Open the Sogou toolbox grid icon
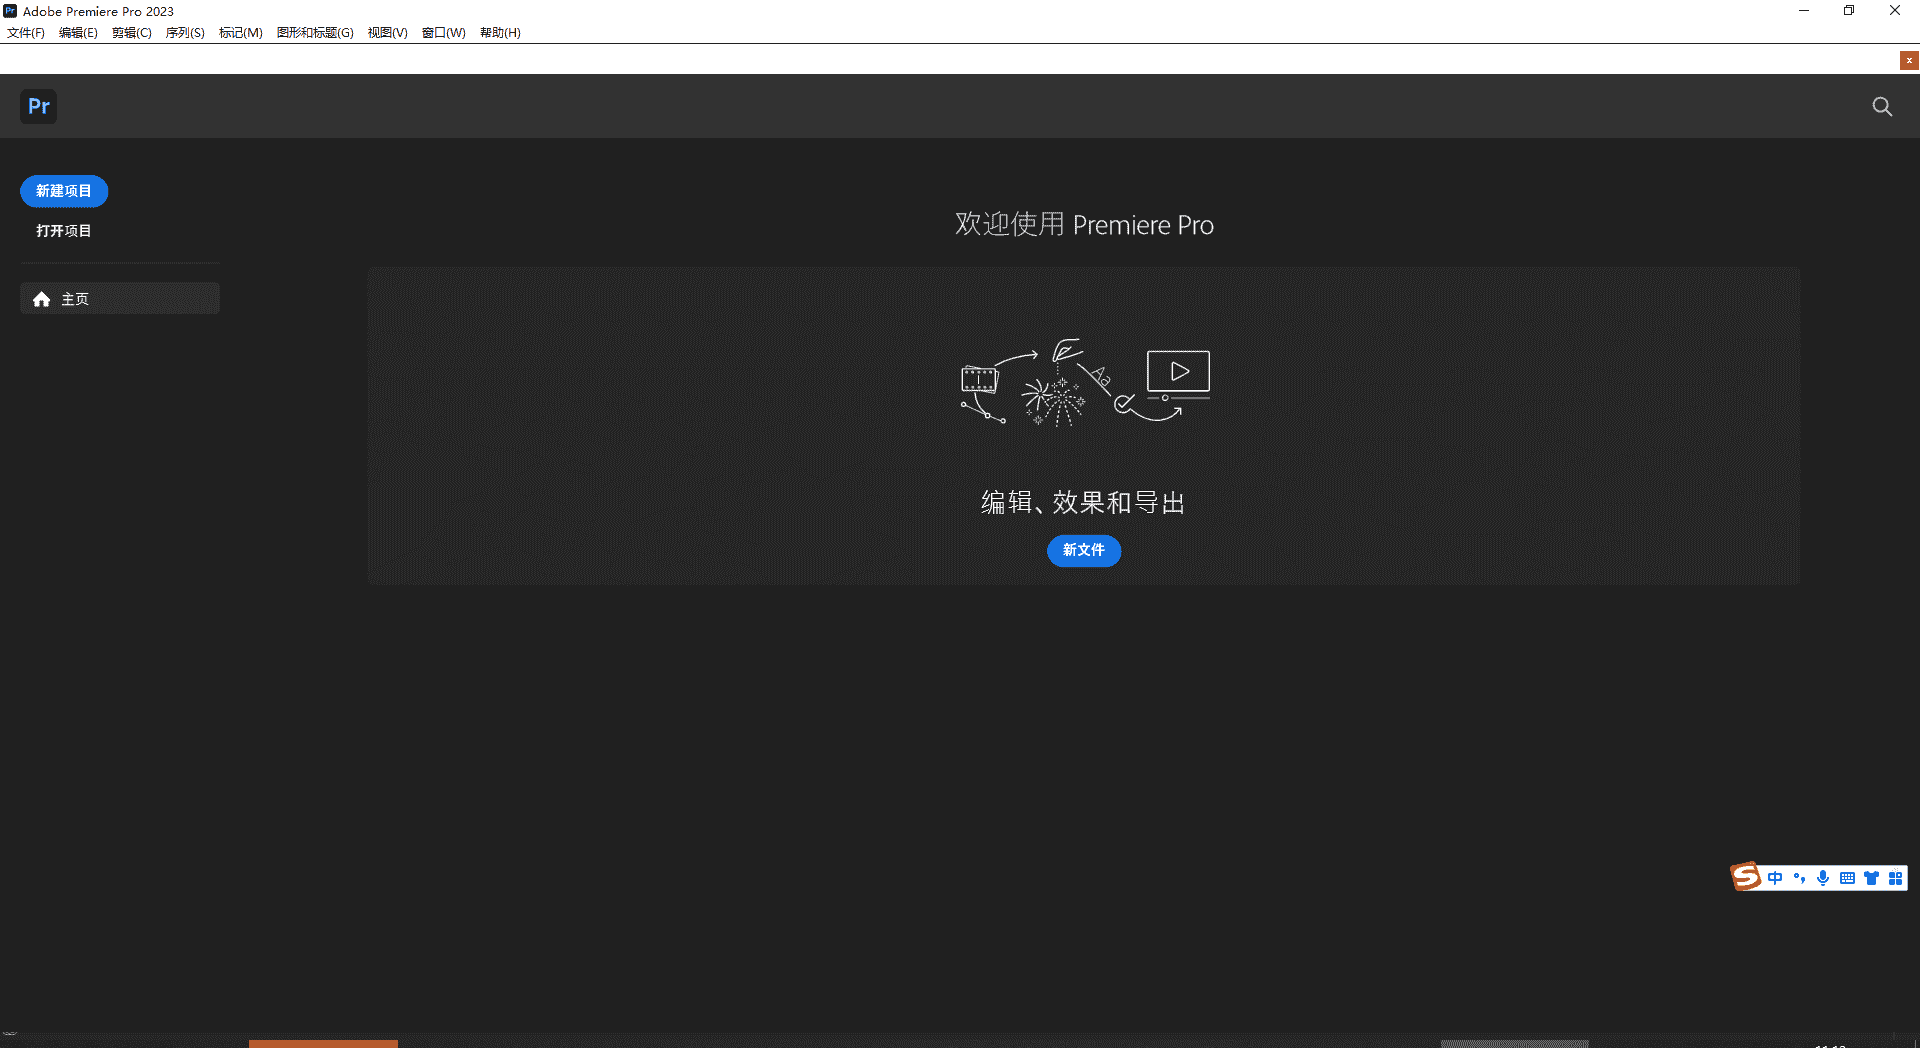 pyautogui.click(x=1895, y=878)
